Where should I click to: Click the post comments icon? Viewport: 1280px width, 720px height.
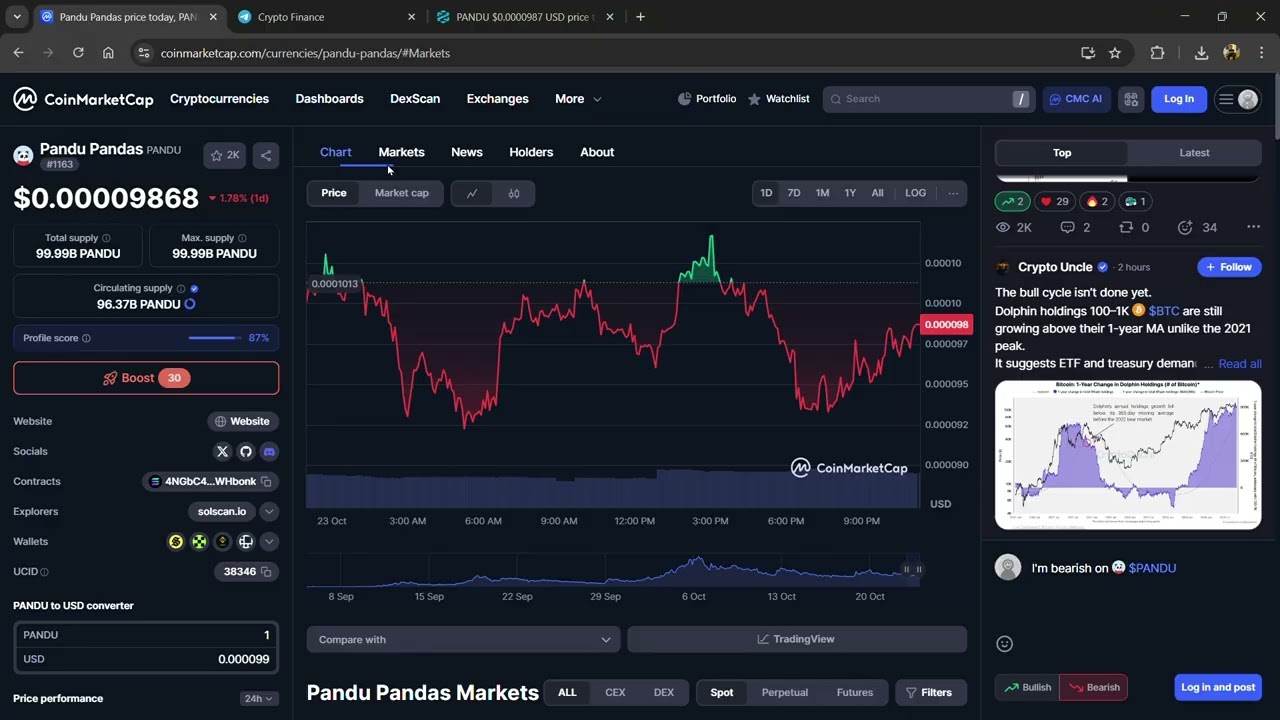point(1068,227)
